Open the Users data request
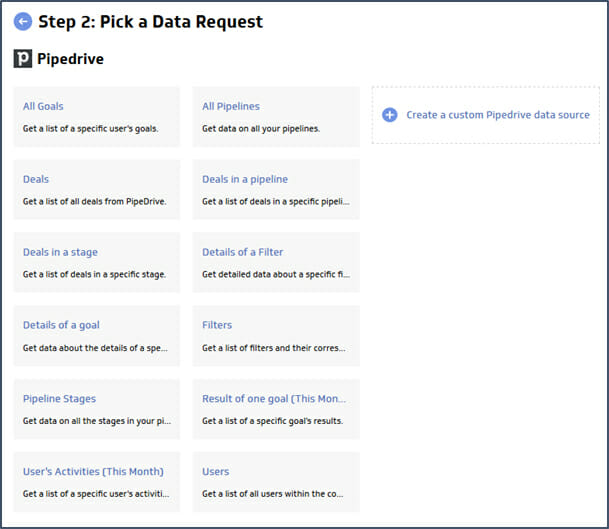609x529 pixels. pos(276,482)
